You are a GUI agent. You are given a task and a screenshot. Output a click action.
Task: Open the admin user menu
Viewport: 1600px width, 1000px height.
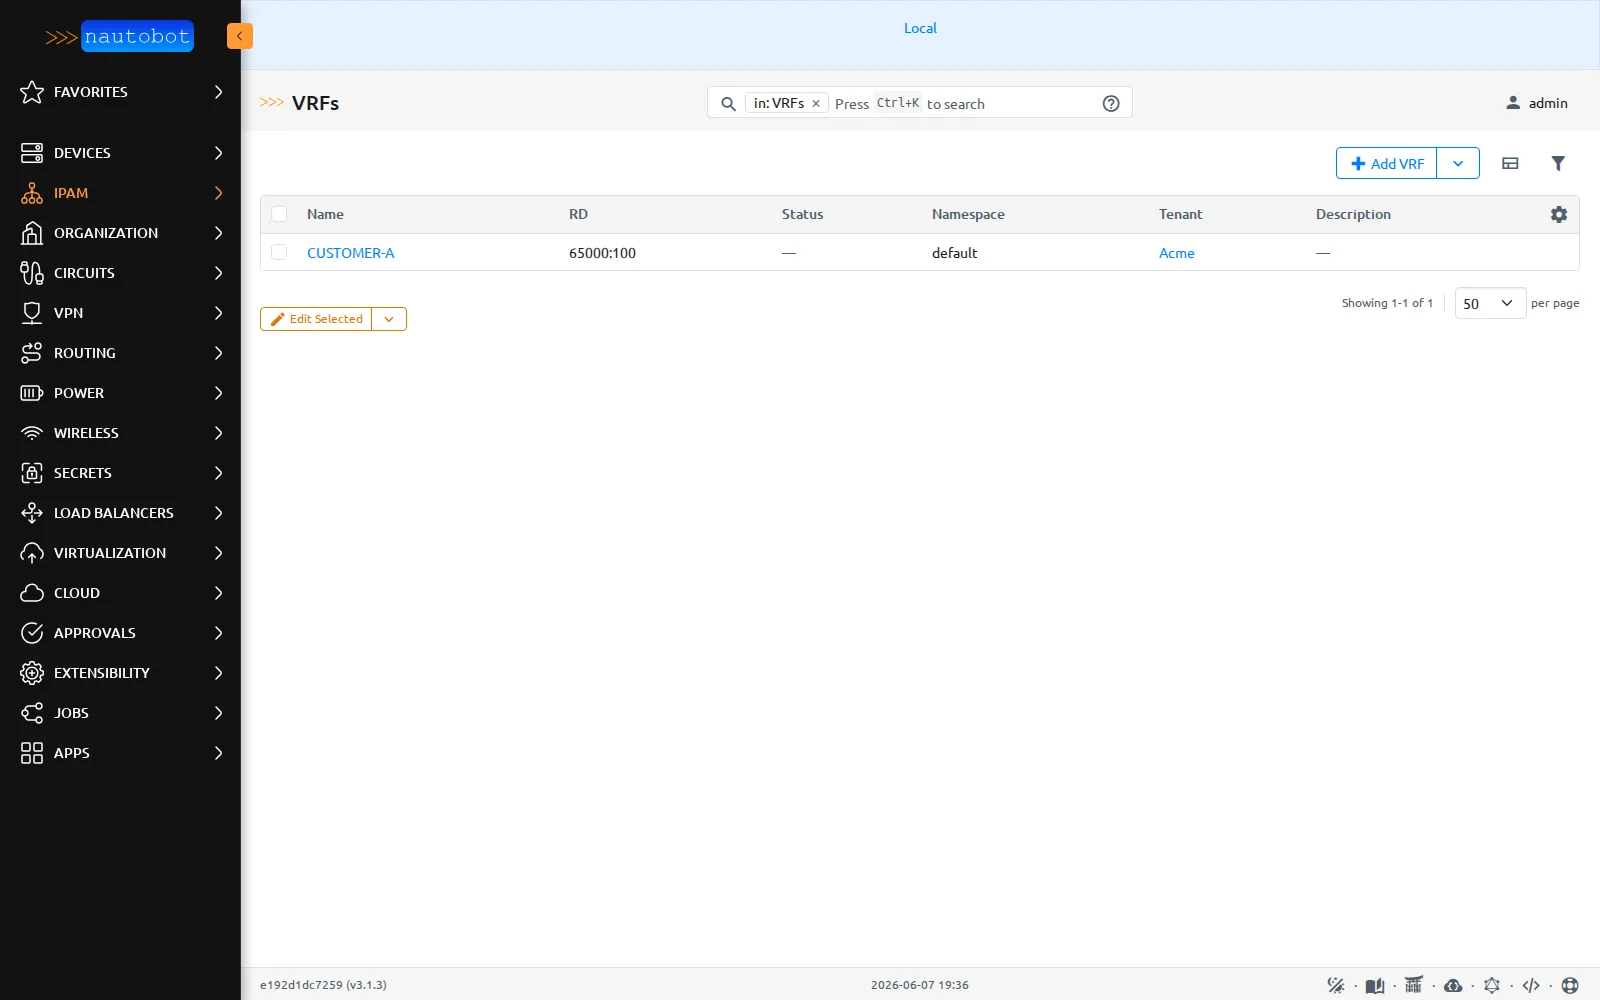point(1537,103)
